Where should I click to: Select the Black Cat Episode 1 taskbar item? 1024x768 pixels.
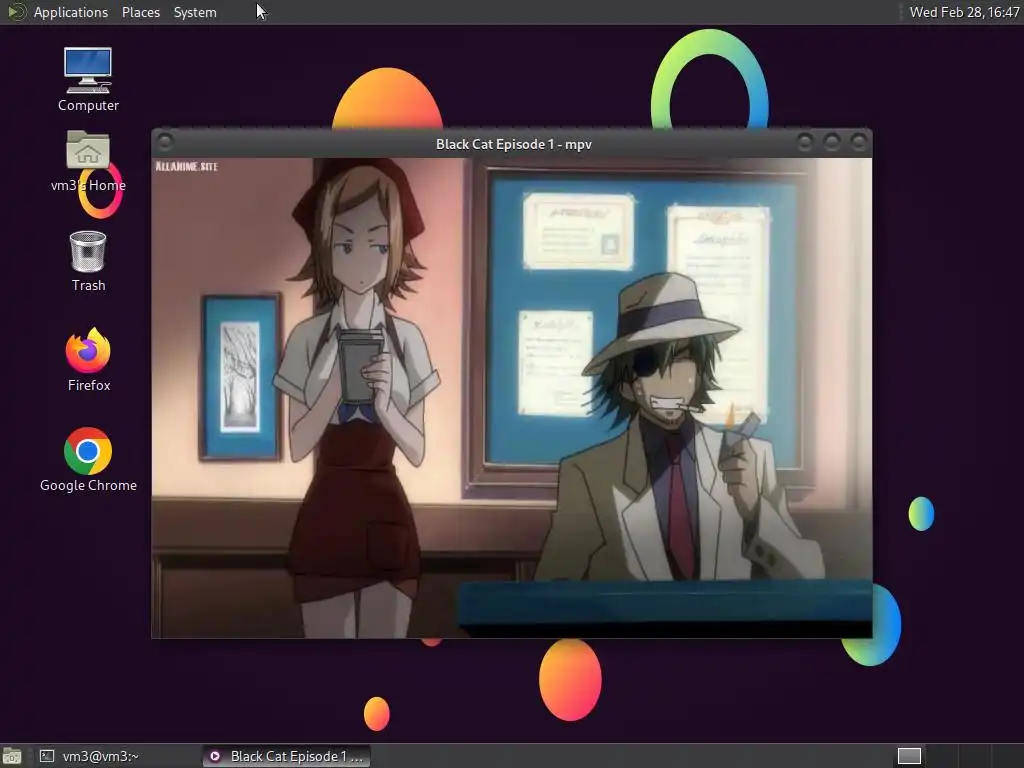[286, 756]
